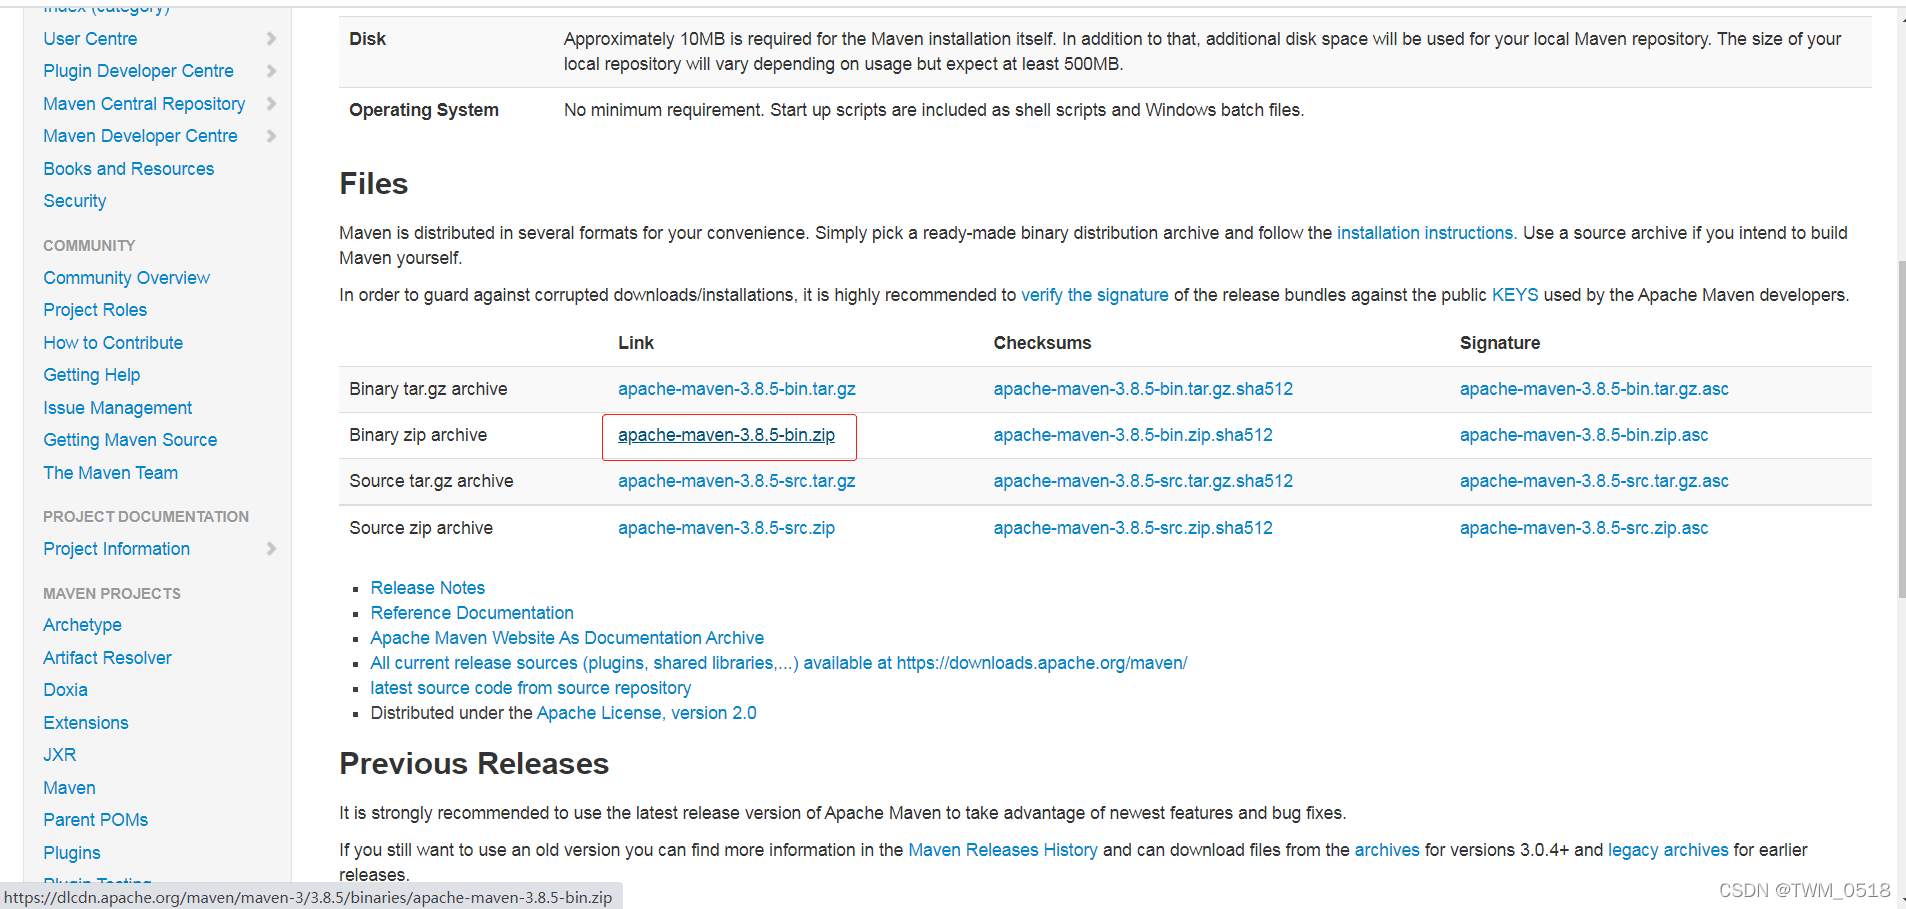Open the archives link for versions 3.0.4+
1906x909 pixels.
(1387, 850)
